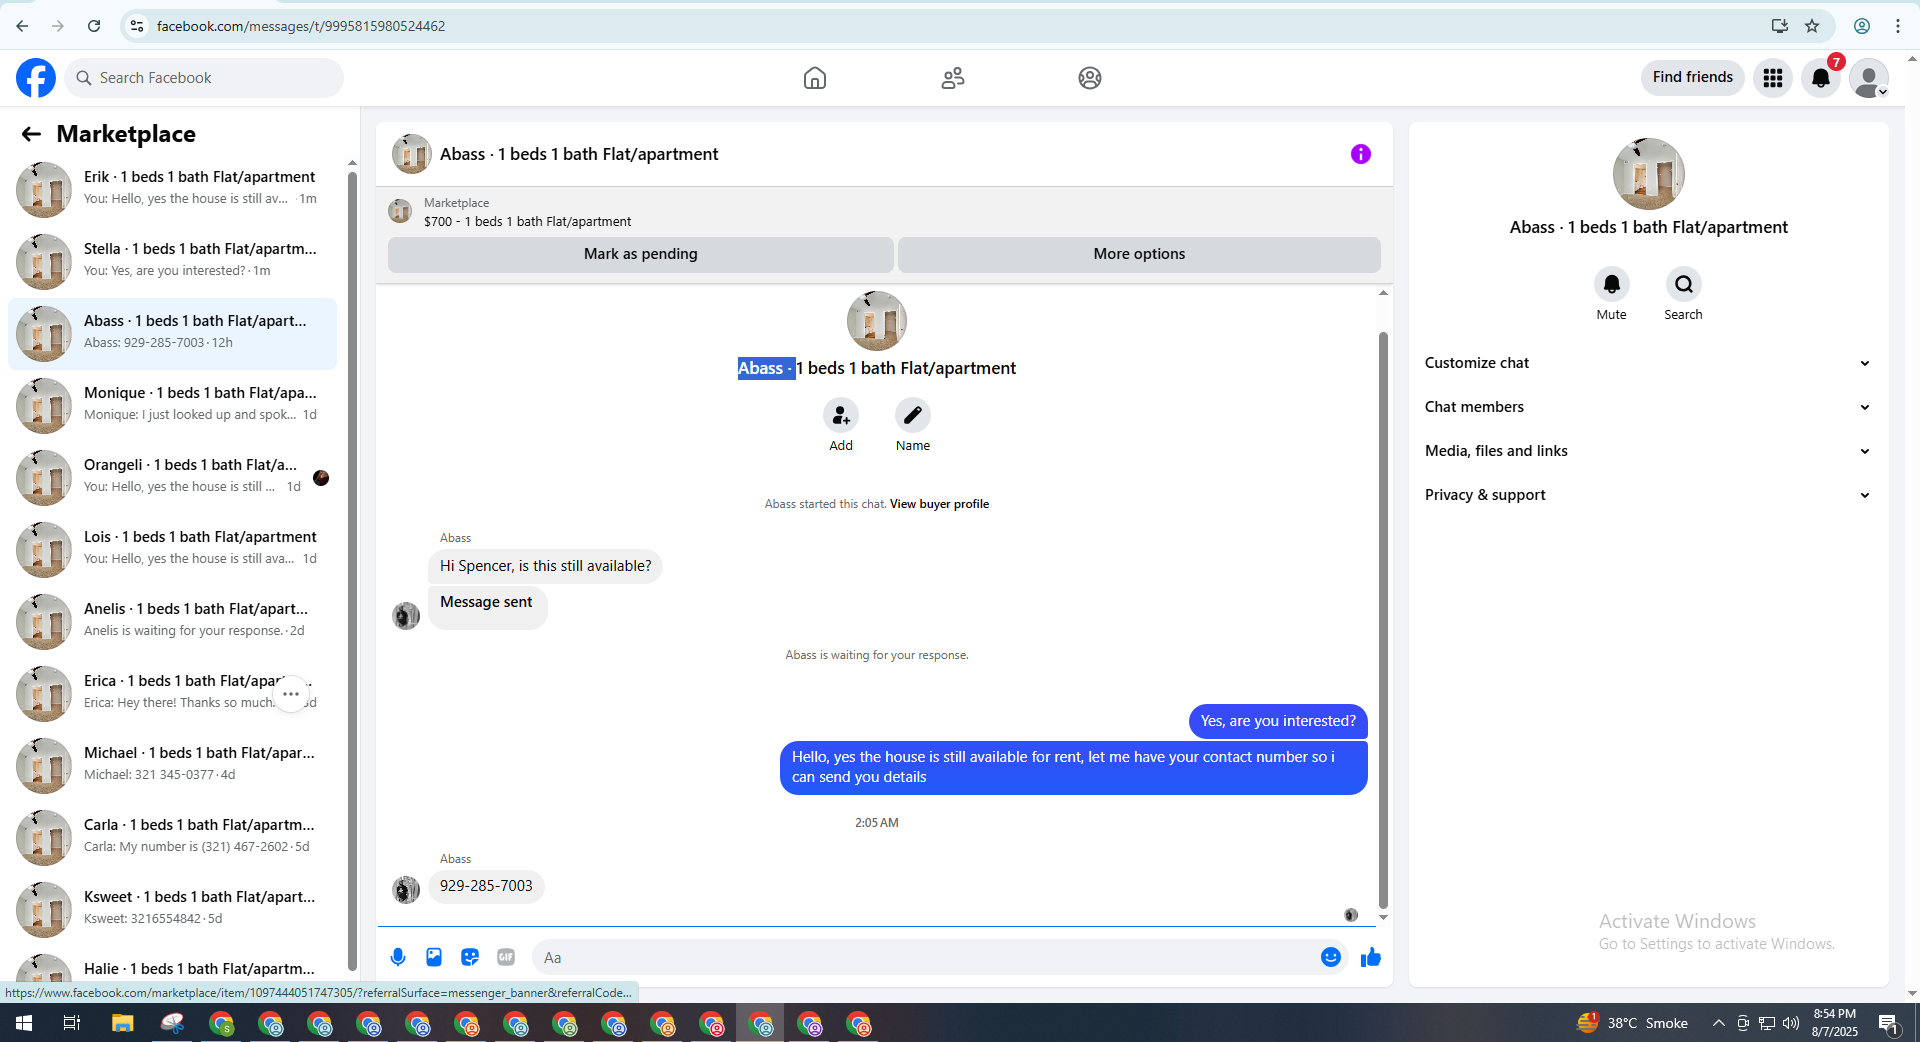Open More options button
This screenshot has width=1920, height=1042.
(x=1139, y=254)
